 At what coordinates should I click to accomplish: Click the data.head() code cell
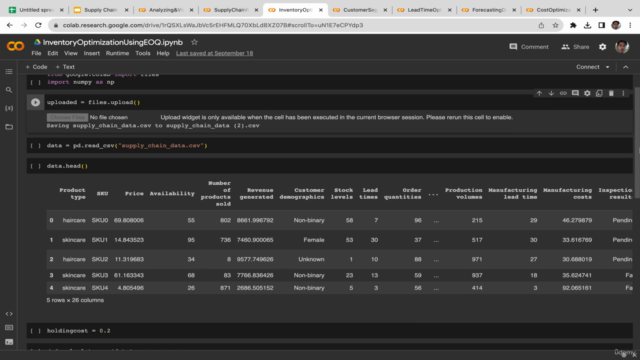(330, 166)
